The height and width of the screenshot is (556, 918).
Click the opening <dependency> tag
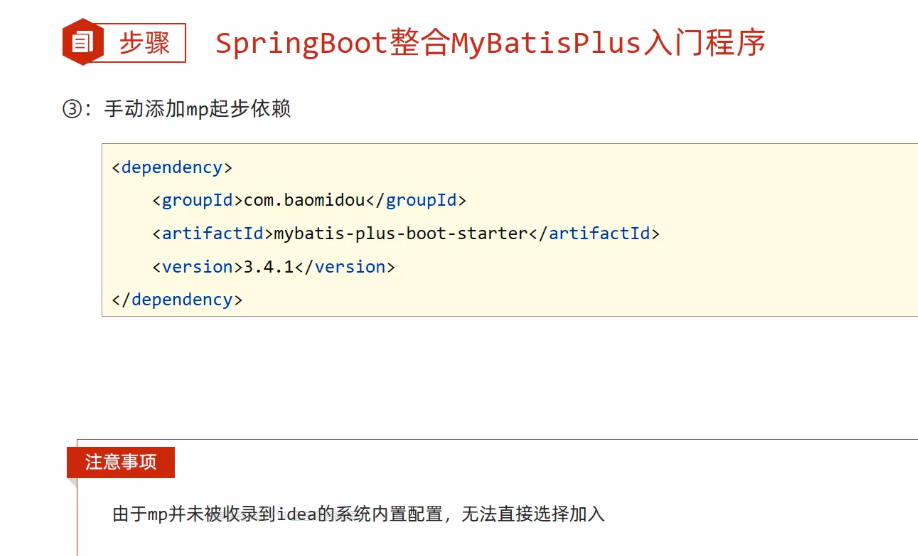(172, 167)
